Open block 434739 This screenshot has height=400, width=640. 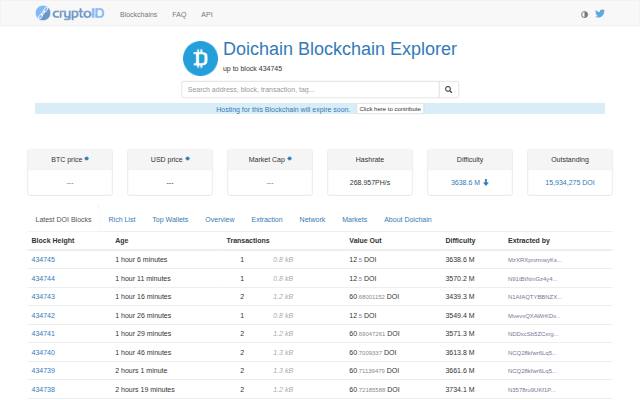point(43,371)
